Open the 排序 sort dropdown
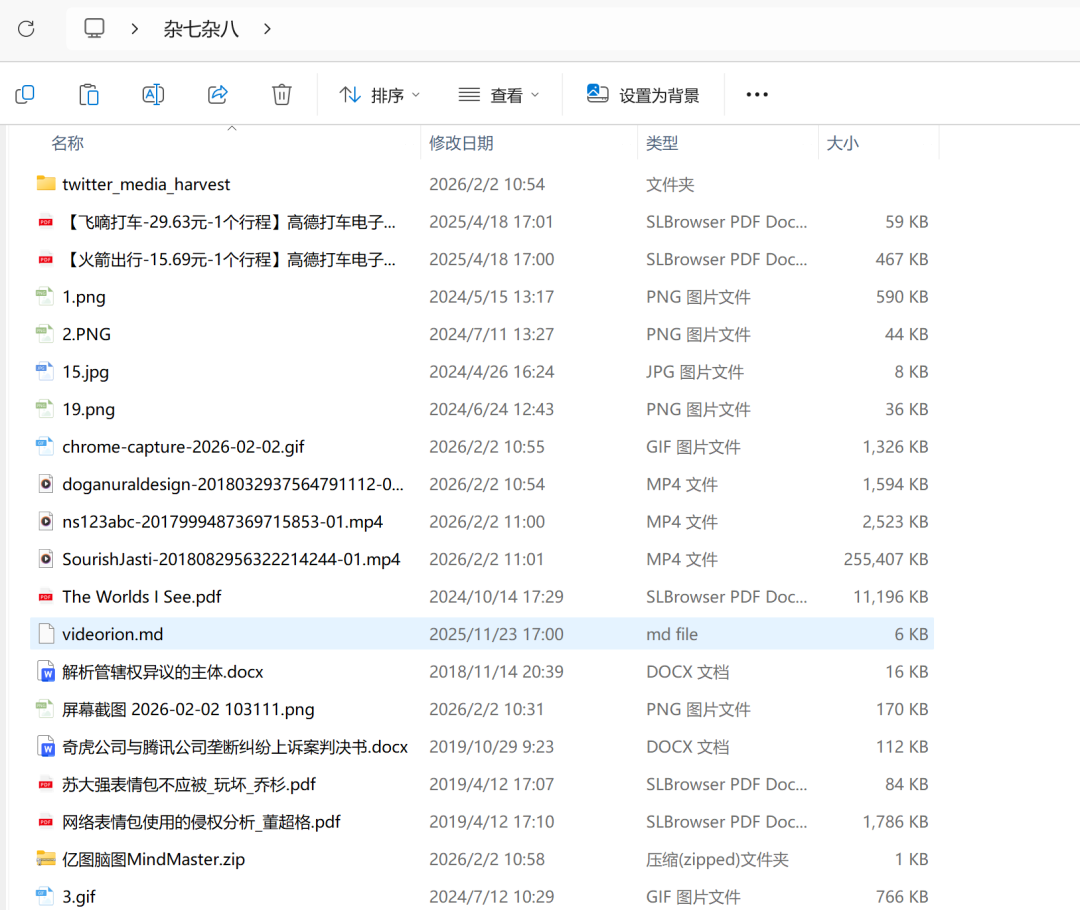Screen dimensions: 1080x910 coord(380,95)
